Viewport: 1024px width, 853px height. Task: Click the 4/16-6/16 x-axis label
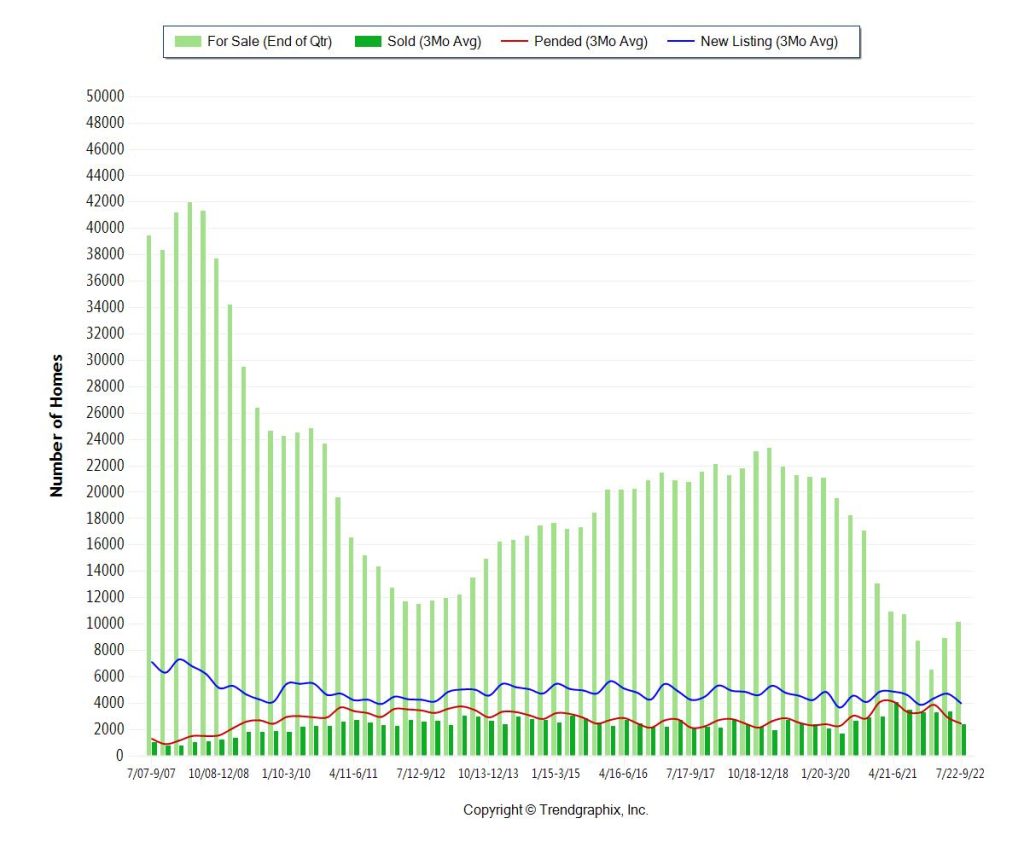point(624,774)
